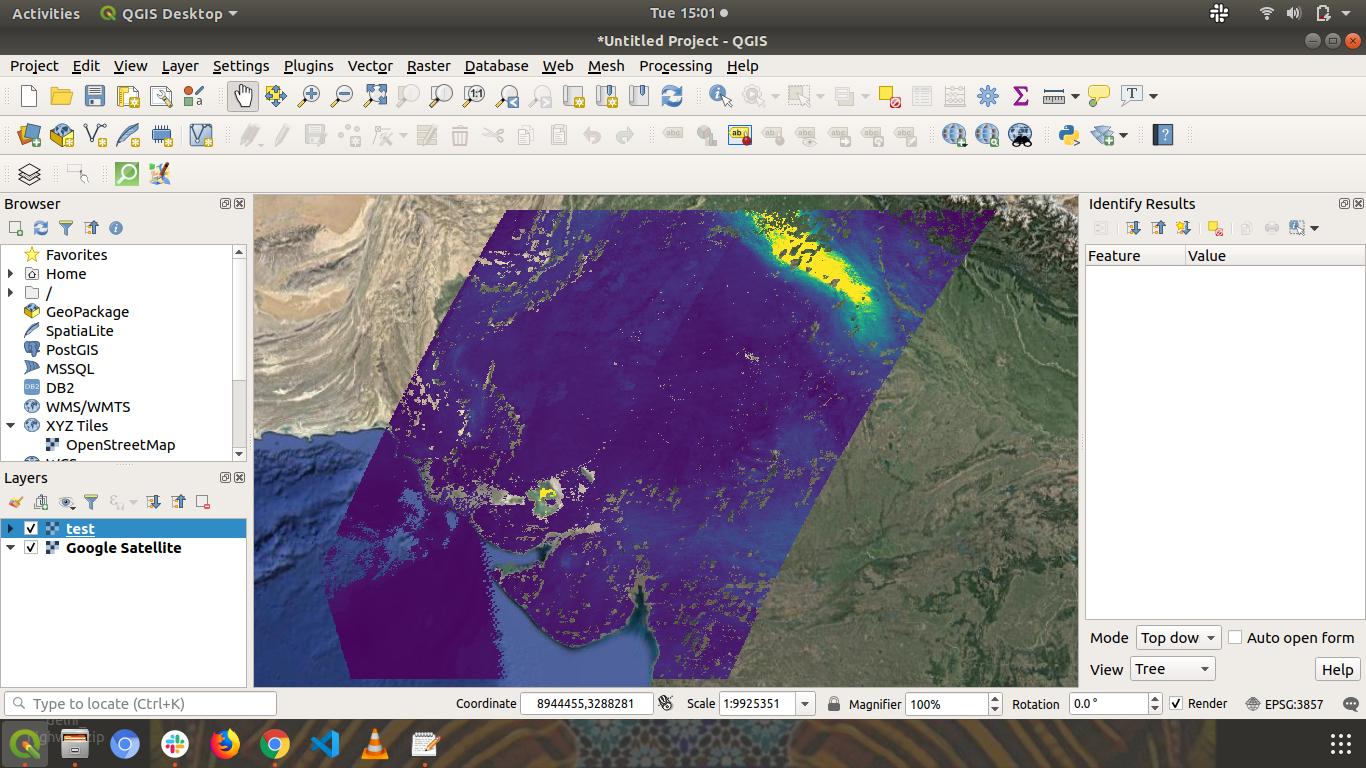Click the EPSG:3857 CRS button
The image size is (1366, 768).
1285,704
